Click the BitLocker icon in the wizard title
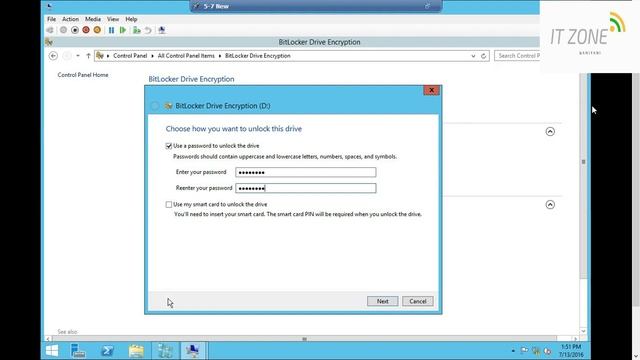The height and width of the screenshot is (360, 640). coord(169,106)
